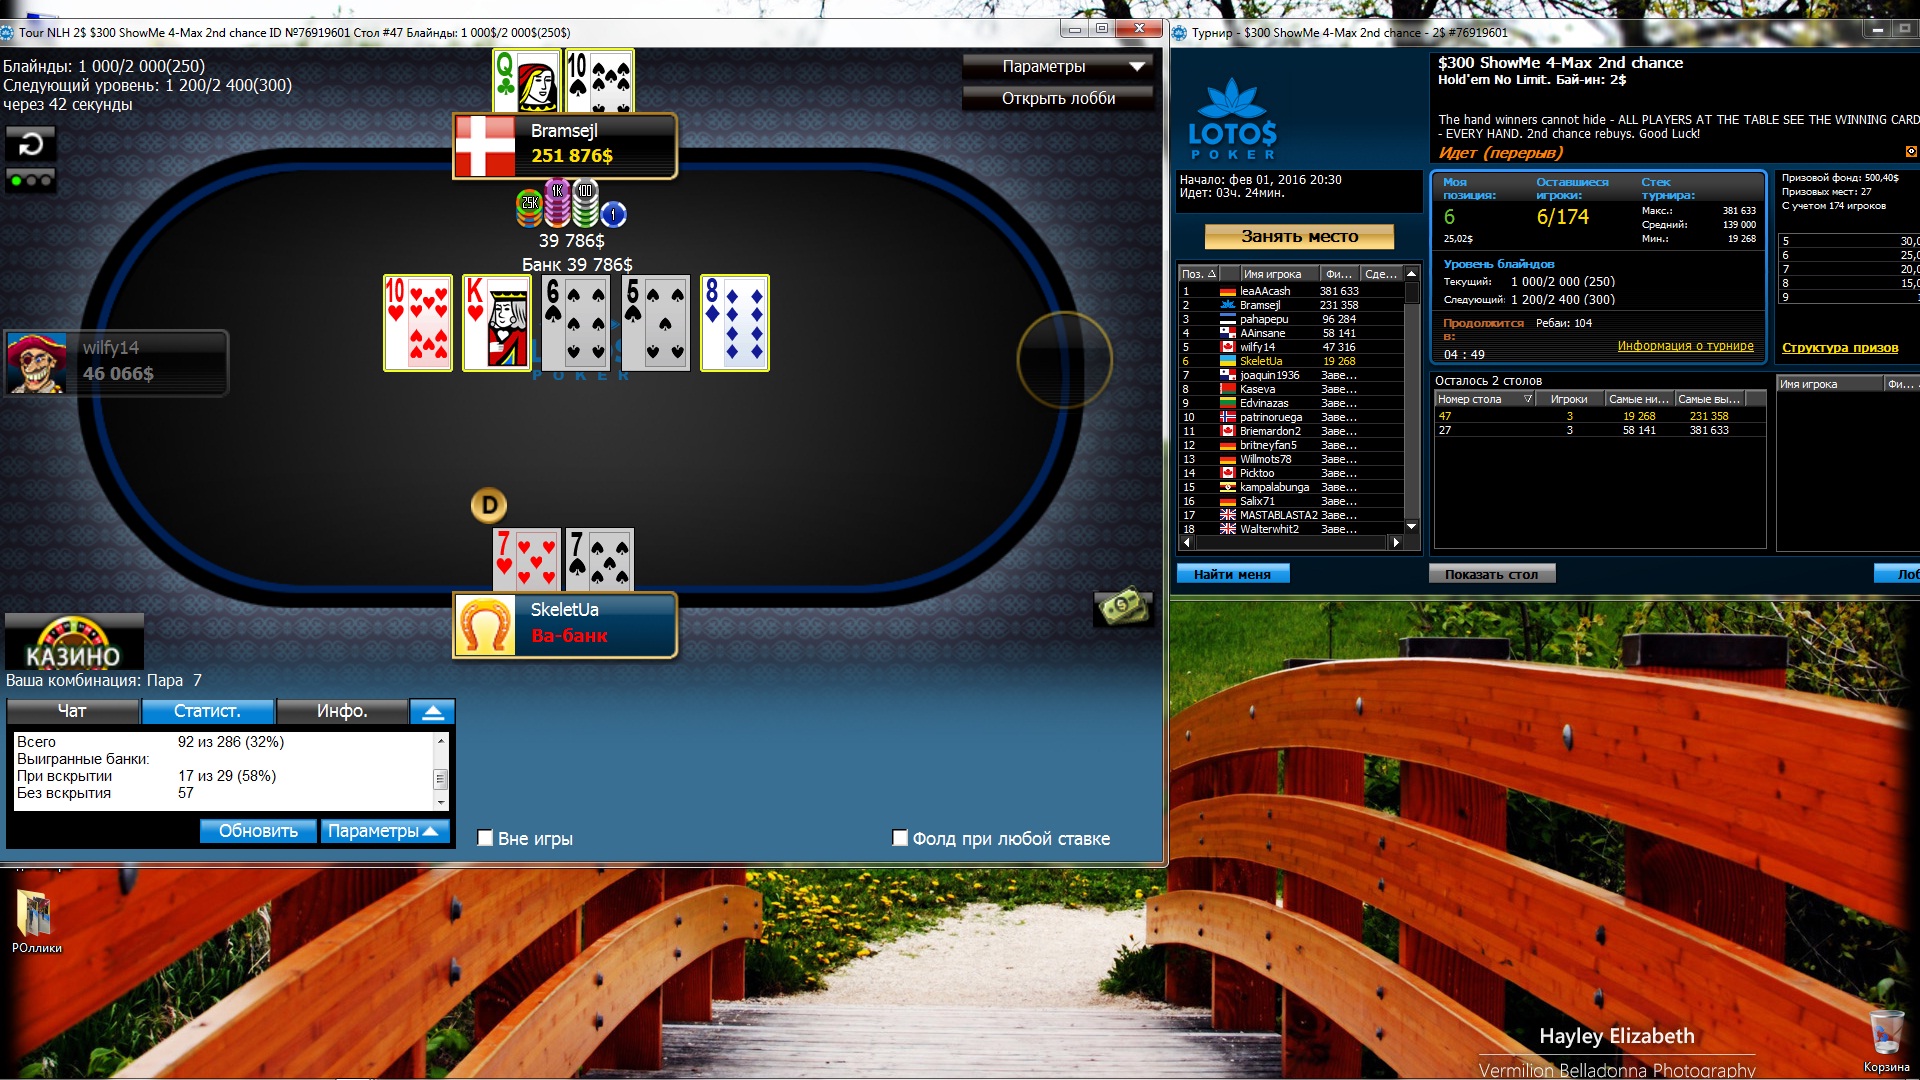Click the poker table window title icon

(x=8, y=32)
